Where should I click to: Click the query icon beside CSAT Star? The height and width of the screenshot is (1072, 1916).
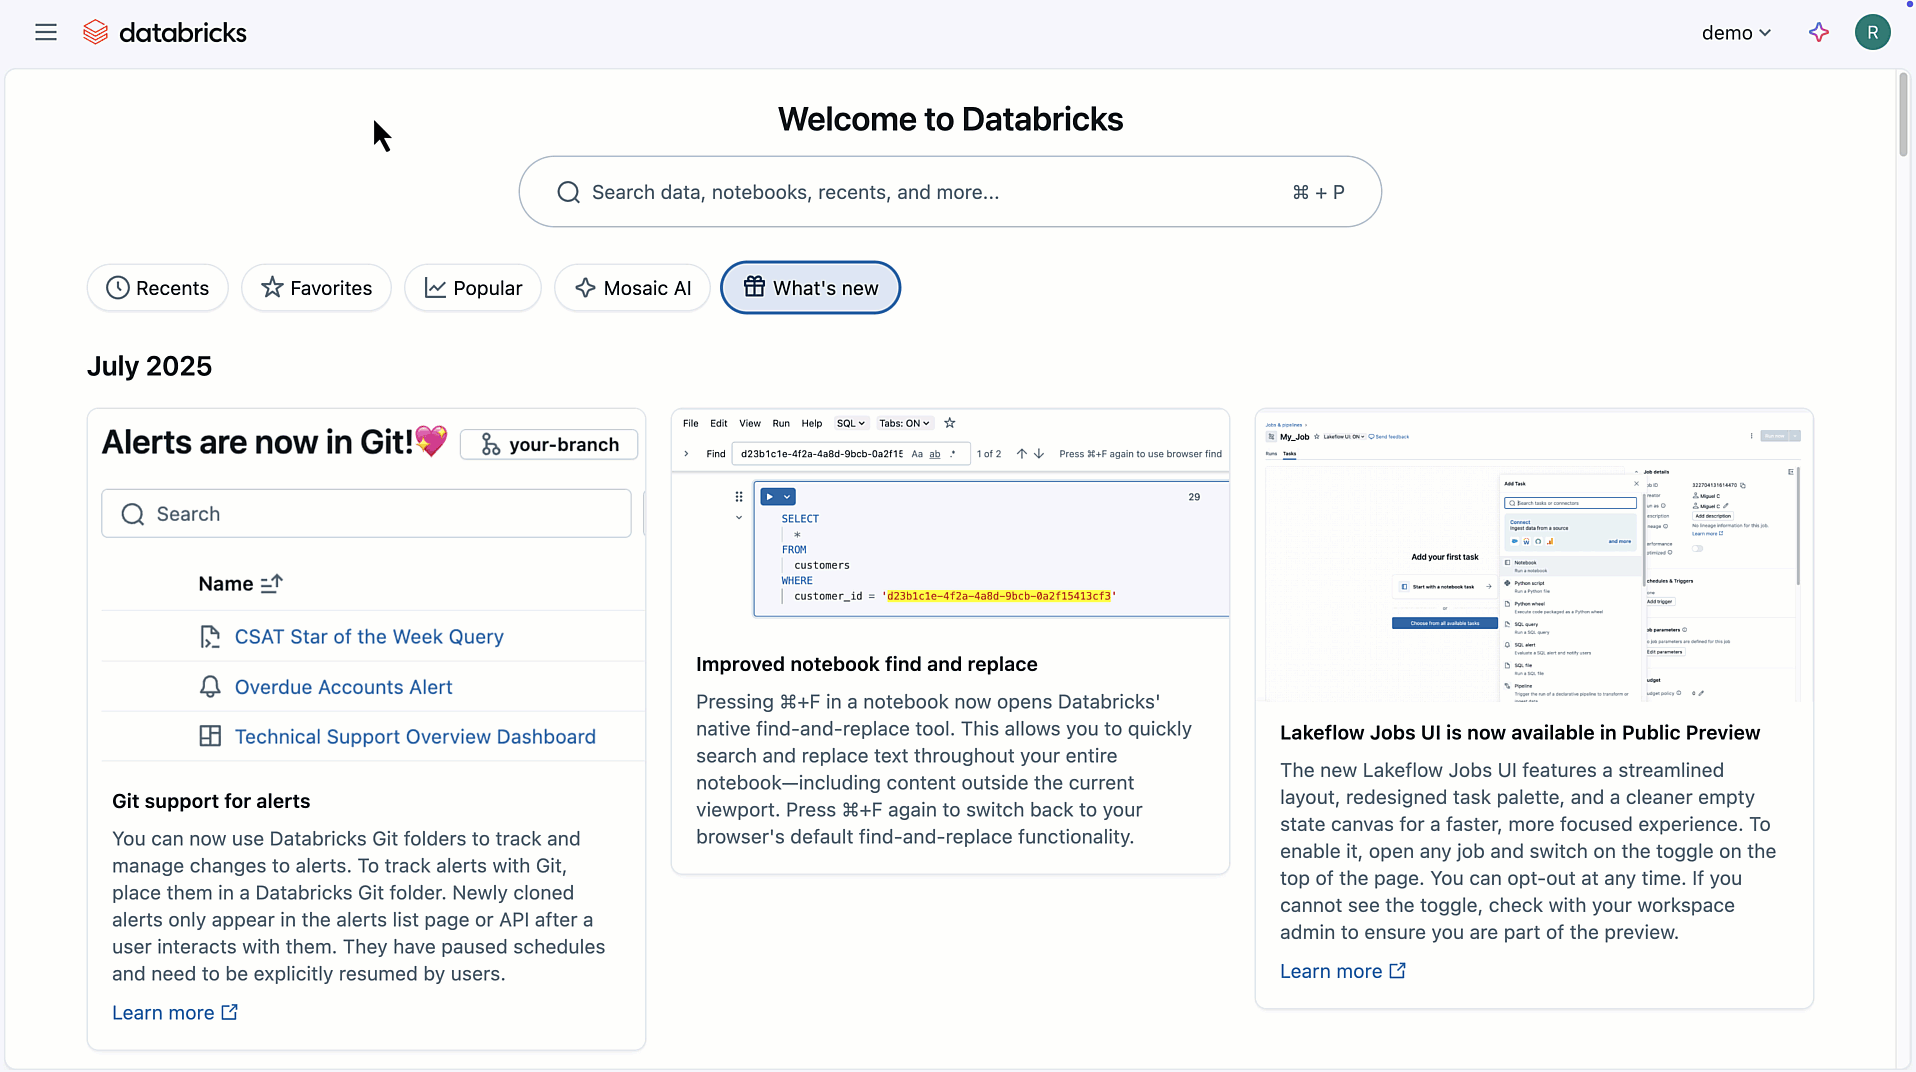(210, 637)
